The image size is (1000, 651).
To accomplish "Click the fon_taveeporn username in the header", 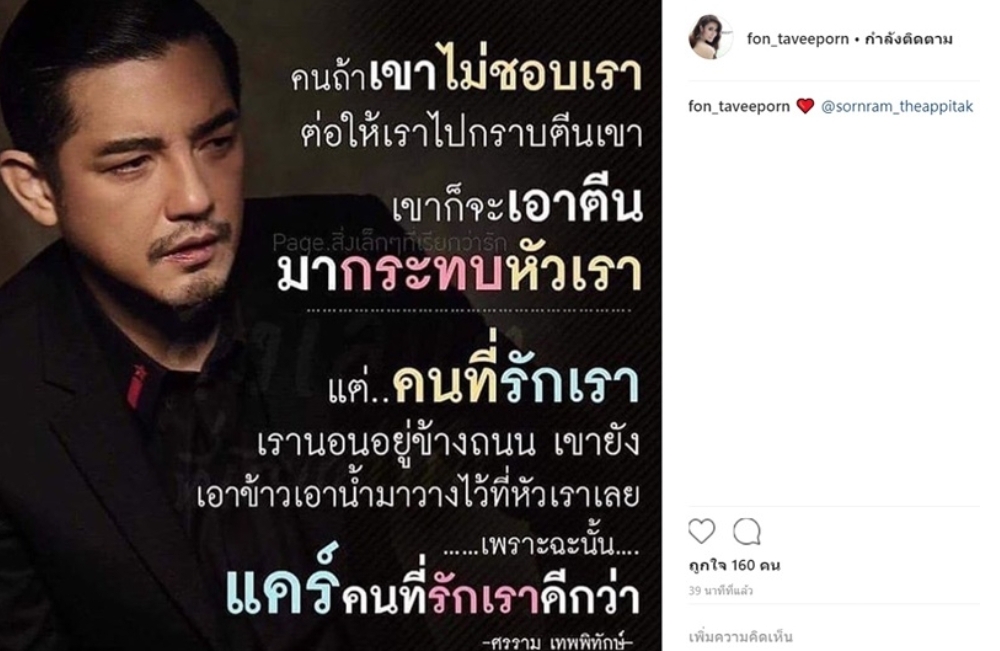I will (797, 39).
